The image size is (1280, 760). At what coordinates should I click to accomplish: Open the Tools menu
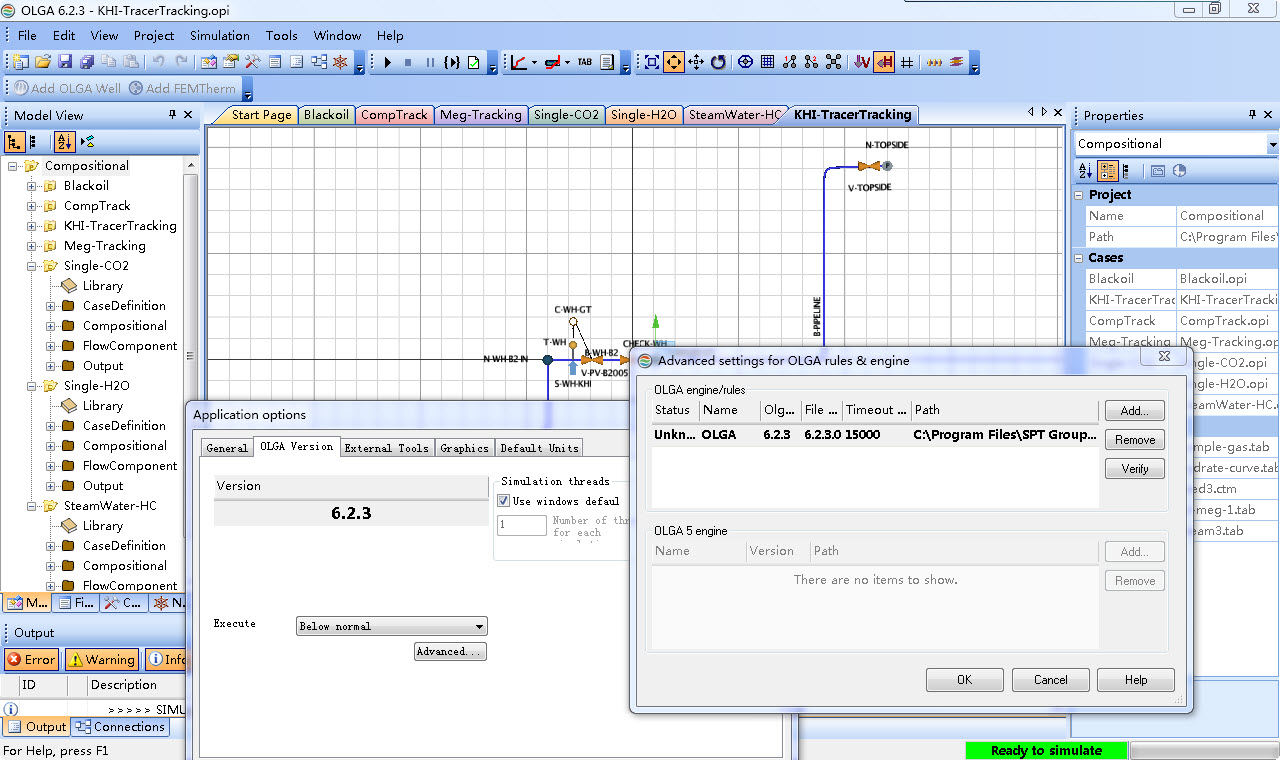282,35
